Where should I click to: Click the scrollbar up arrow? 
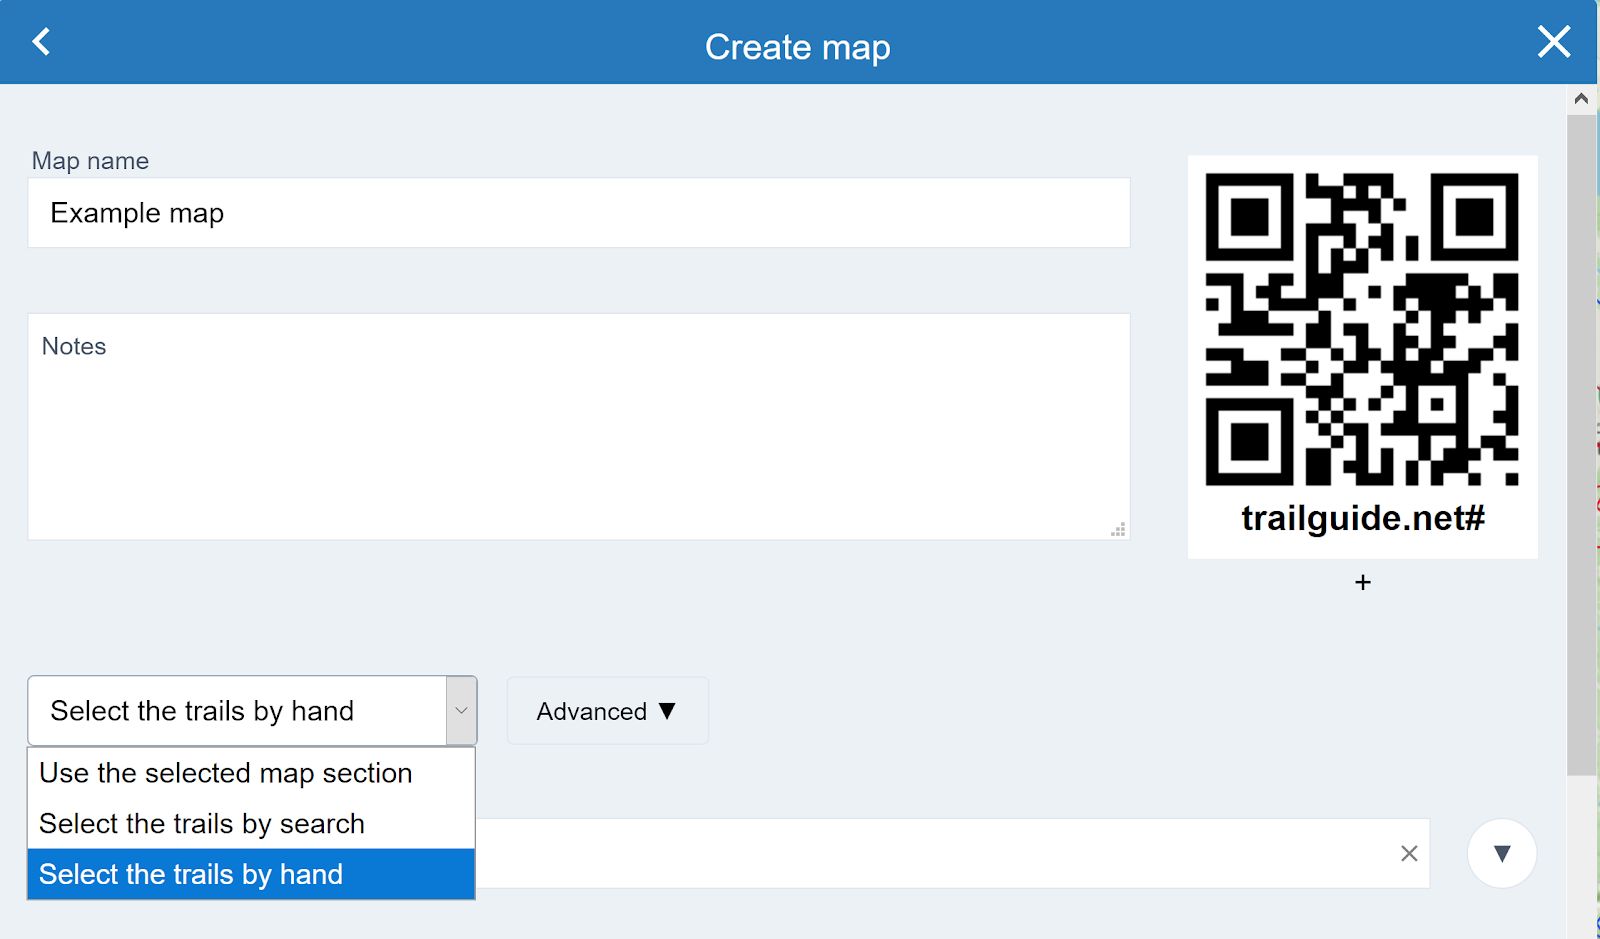(x=1581, y=99)
